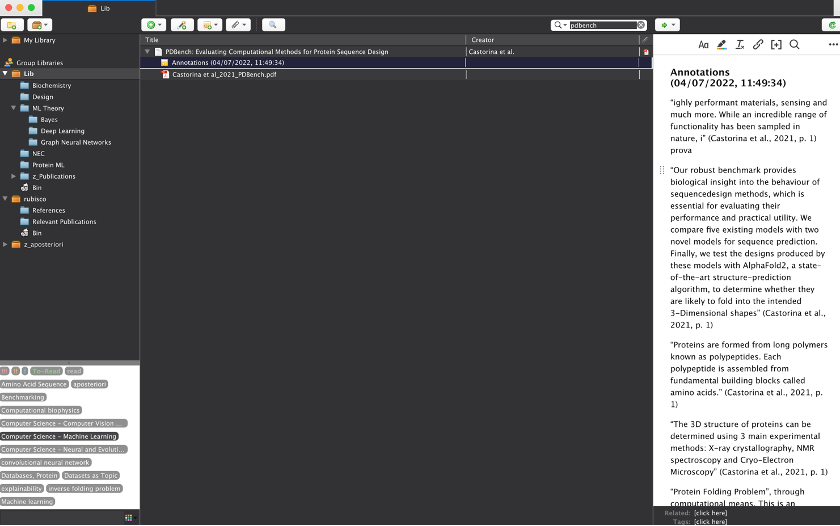Image resolution: width=840 pixels, height=526 pixels.
Task: Toggle the blue ! tag filter
Action: 25,371
